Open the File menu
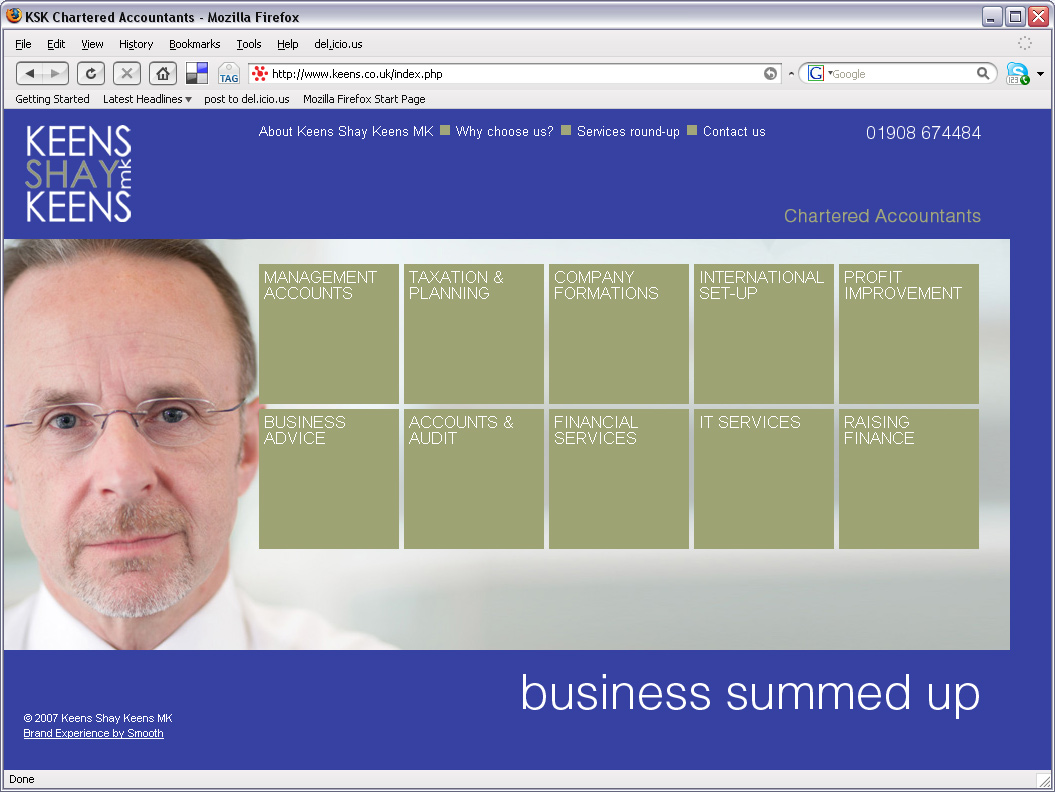1055x792 pixels. 24,44
